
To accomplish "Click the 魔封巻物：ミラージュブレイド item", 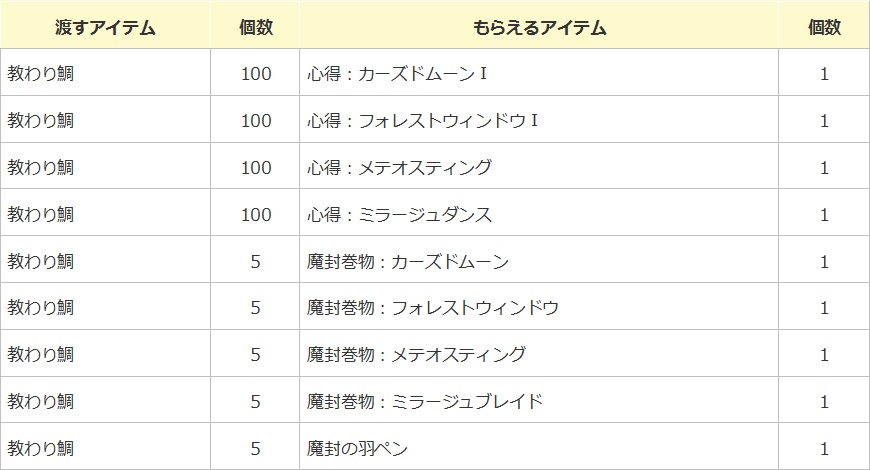I will (x=425, y=402).
